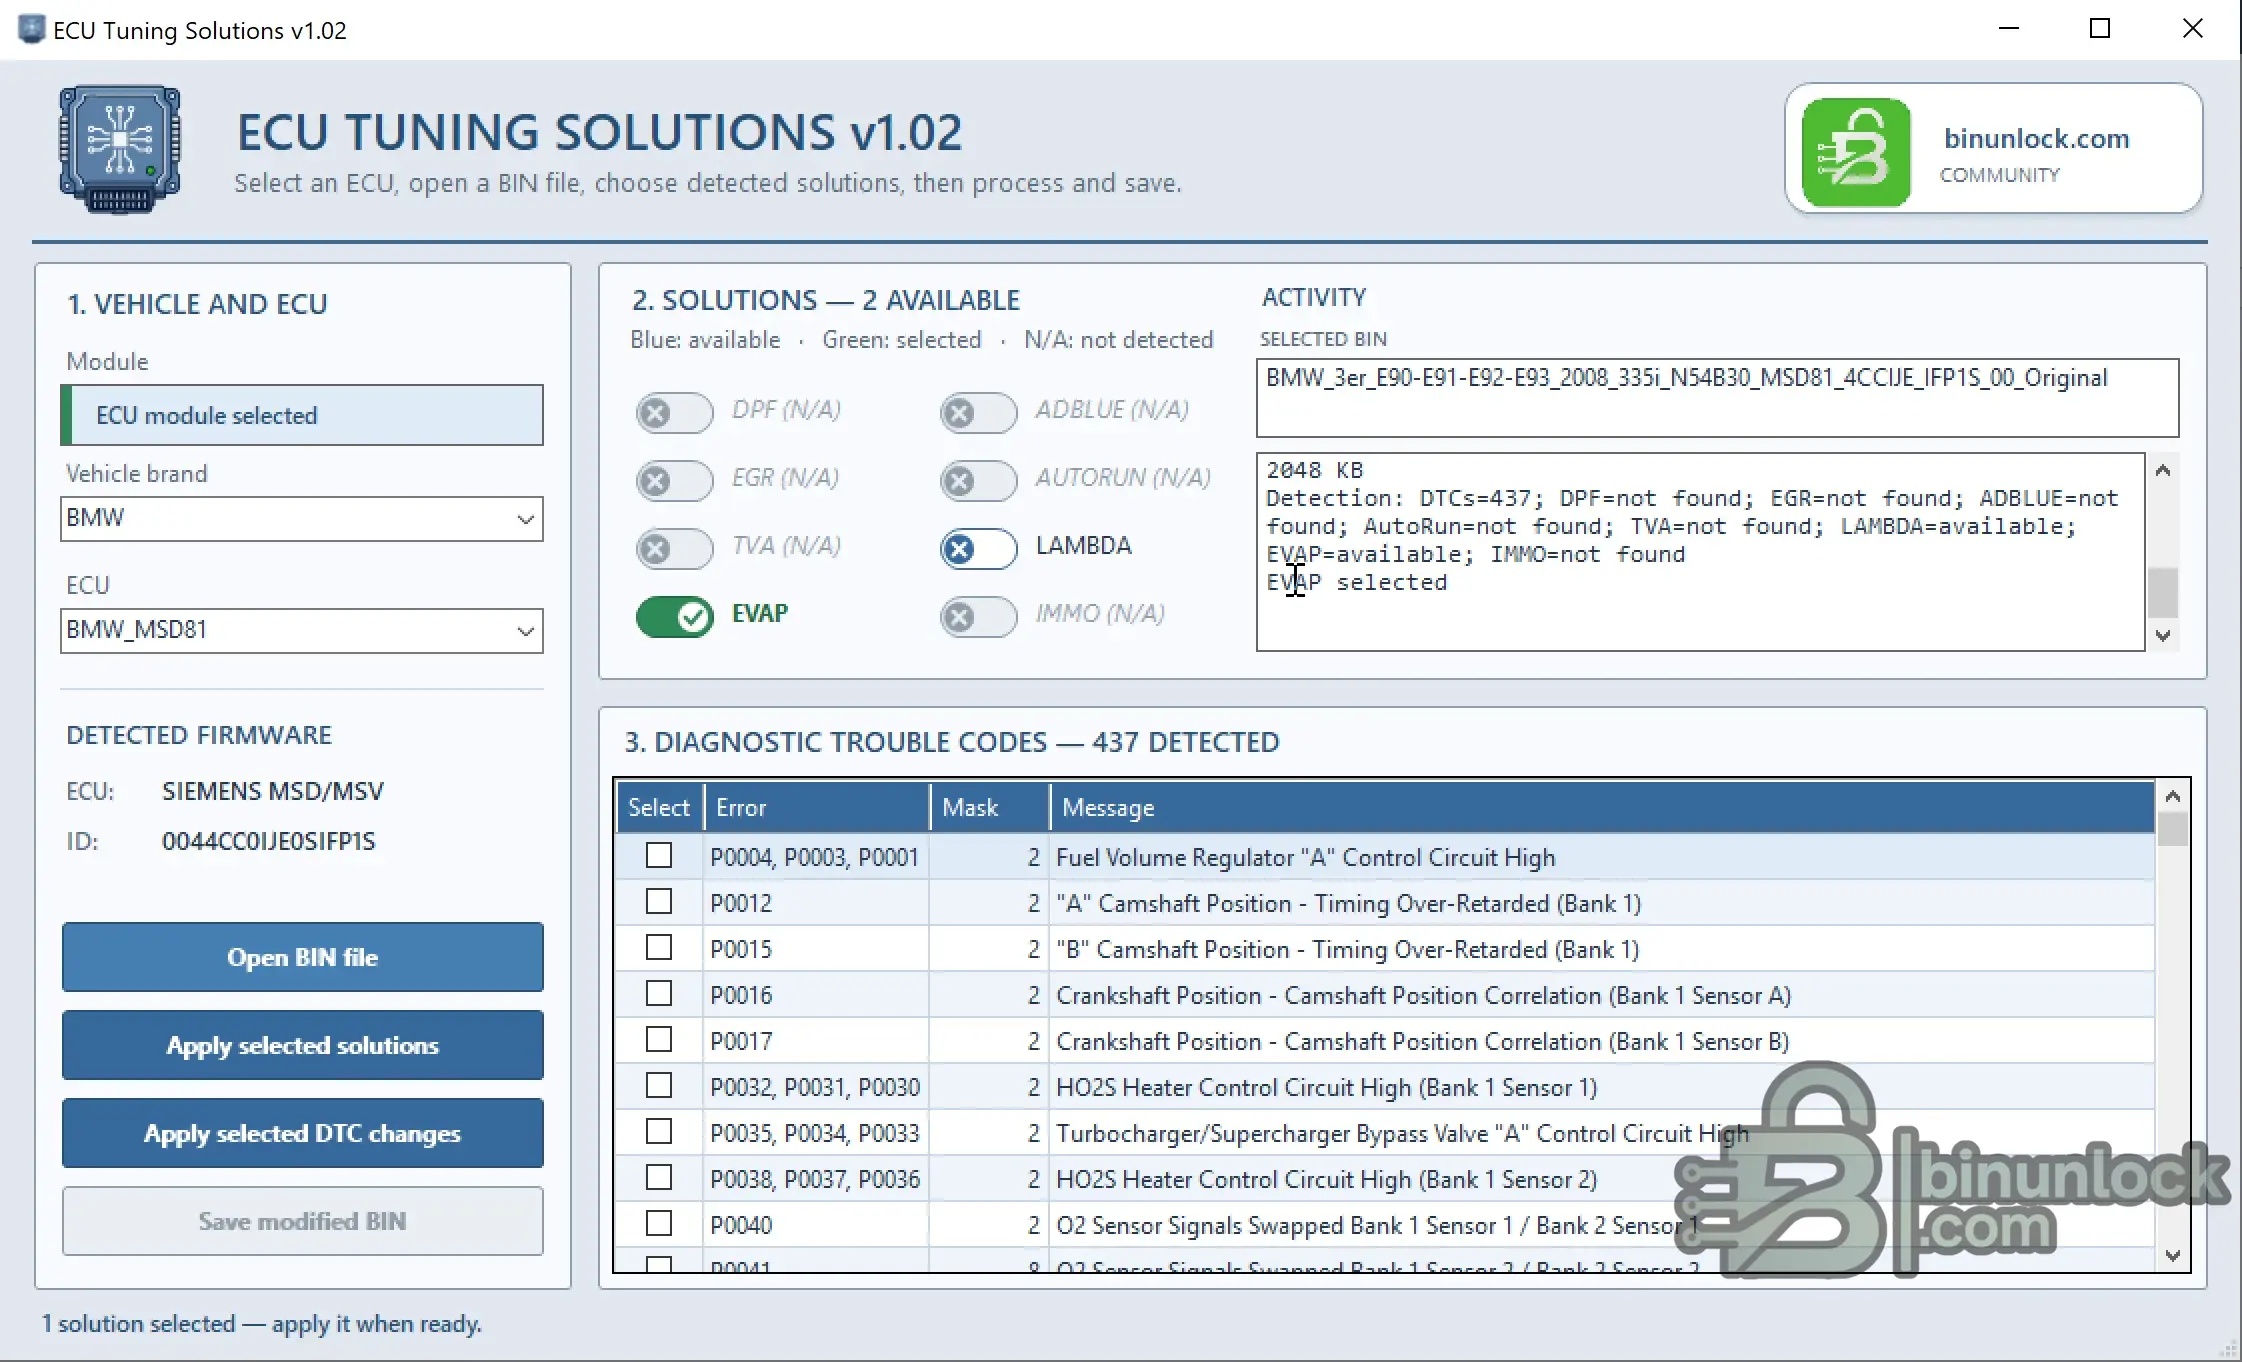Check the P0017 row checkbox
2242x1362 pixels.
coord(659,1040)
